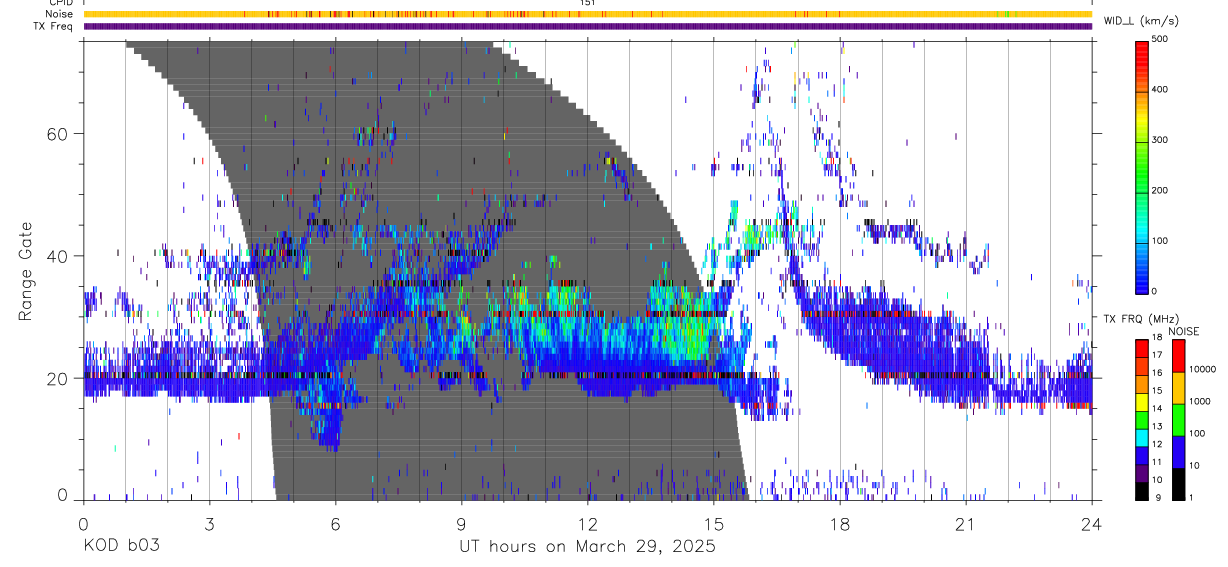Click the 'UT hours on March 29, 2025' axis title

tap(587, 547)
